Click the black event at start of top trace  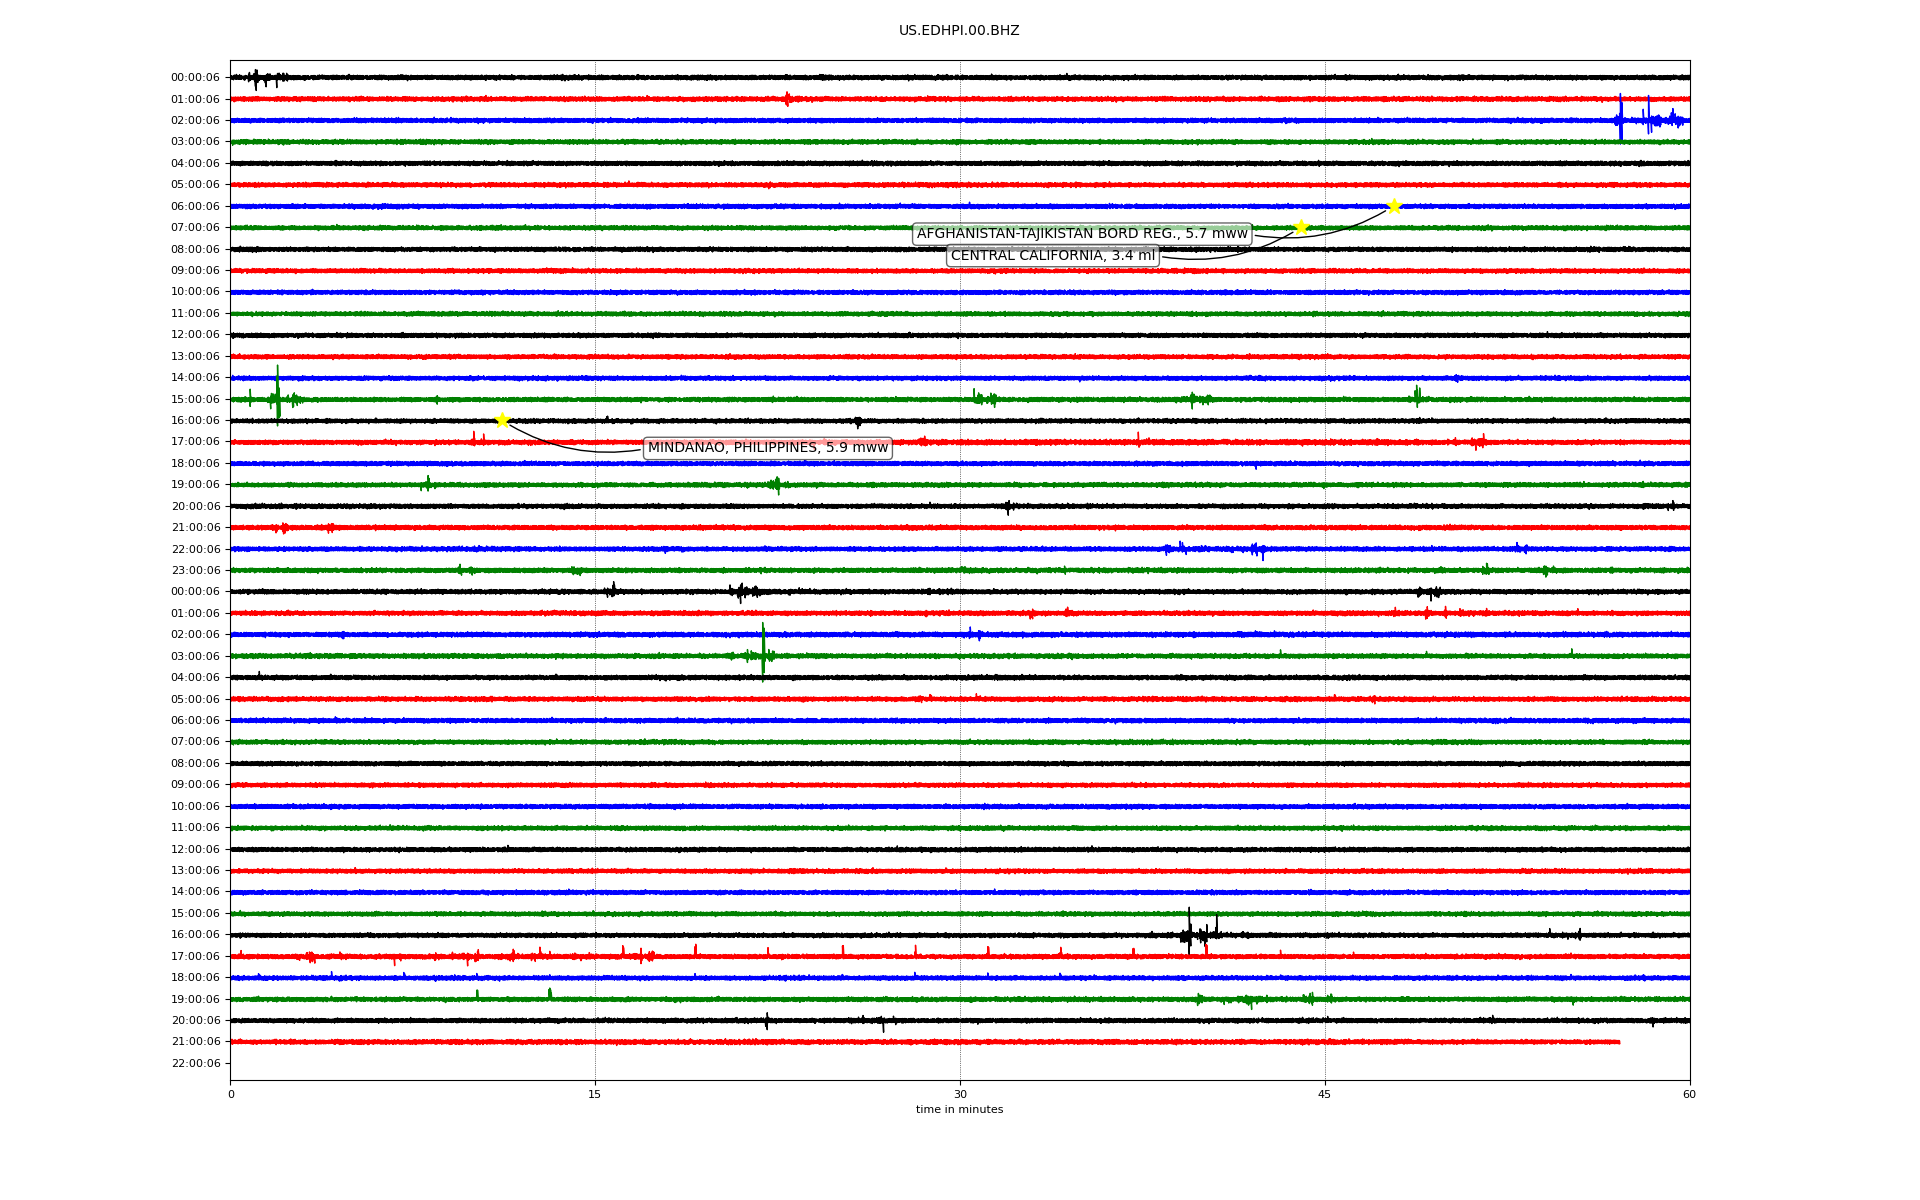256,78
